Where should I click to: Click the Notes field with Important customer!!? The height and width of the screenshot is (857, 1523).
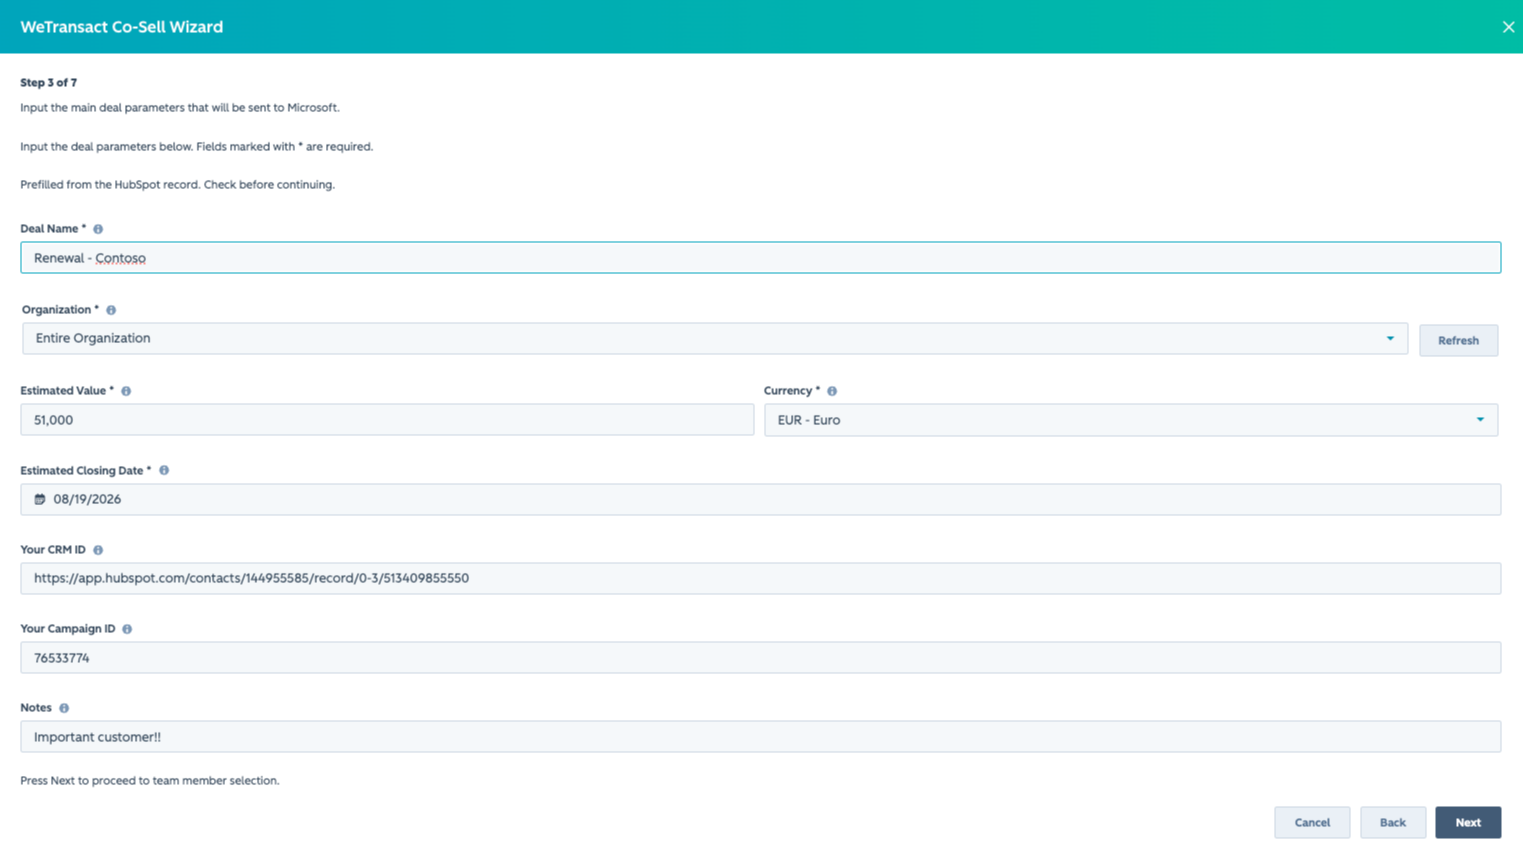tap(760, 737)
